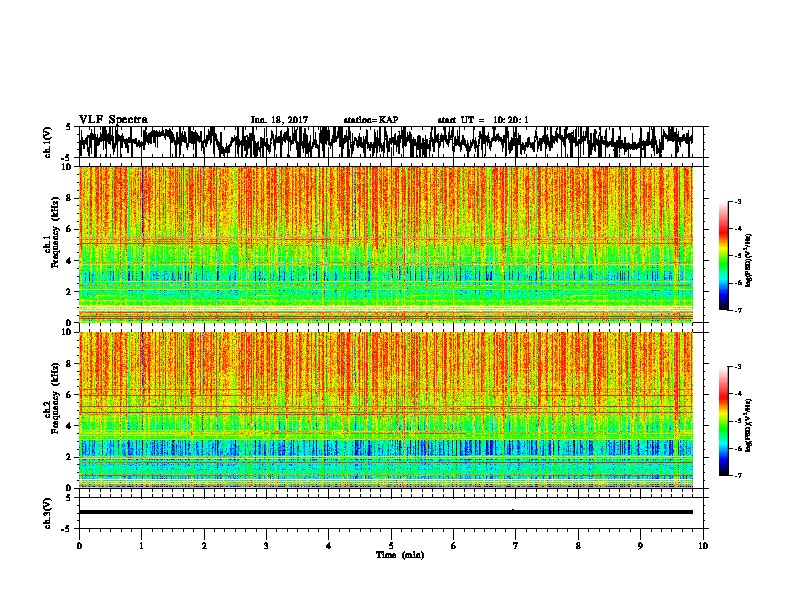
Task: Click the ch.2 color bar '-7' label
Action: click(737, 475)
